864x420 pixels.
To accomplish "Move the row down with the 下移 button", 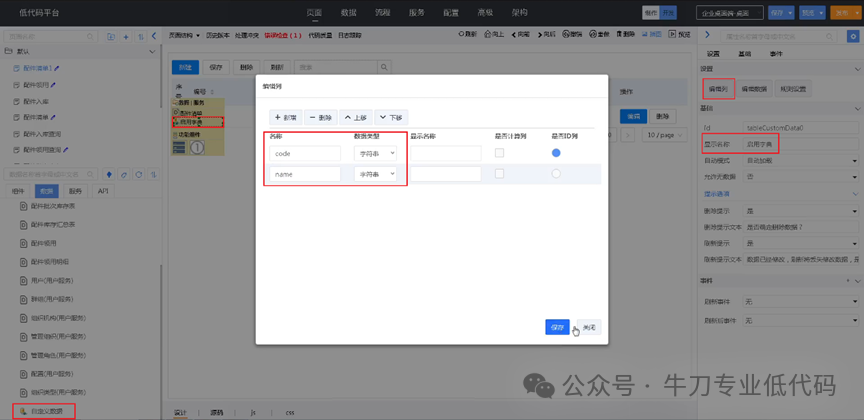I will [391, 117].
